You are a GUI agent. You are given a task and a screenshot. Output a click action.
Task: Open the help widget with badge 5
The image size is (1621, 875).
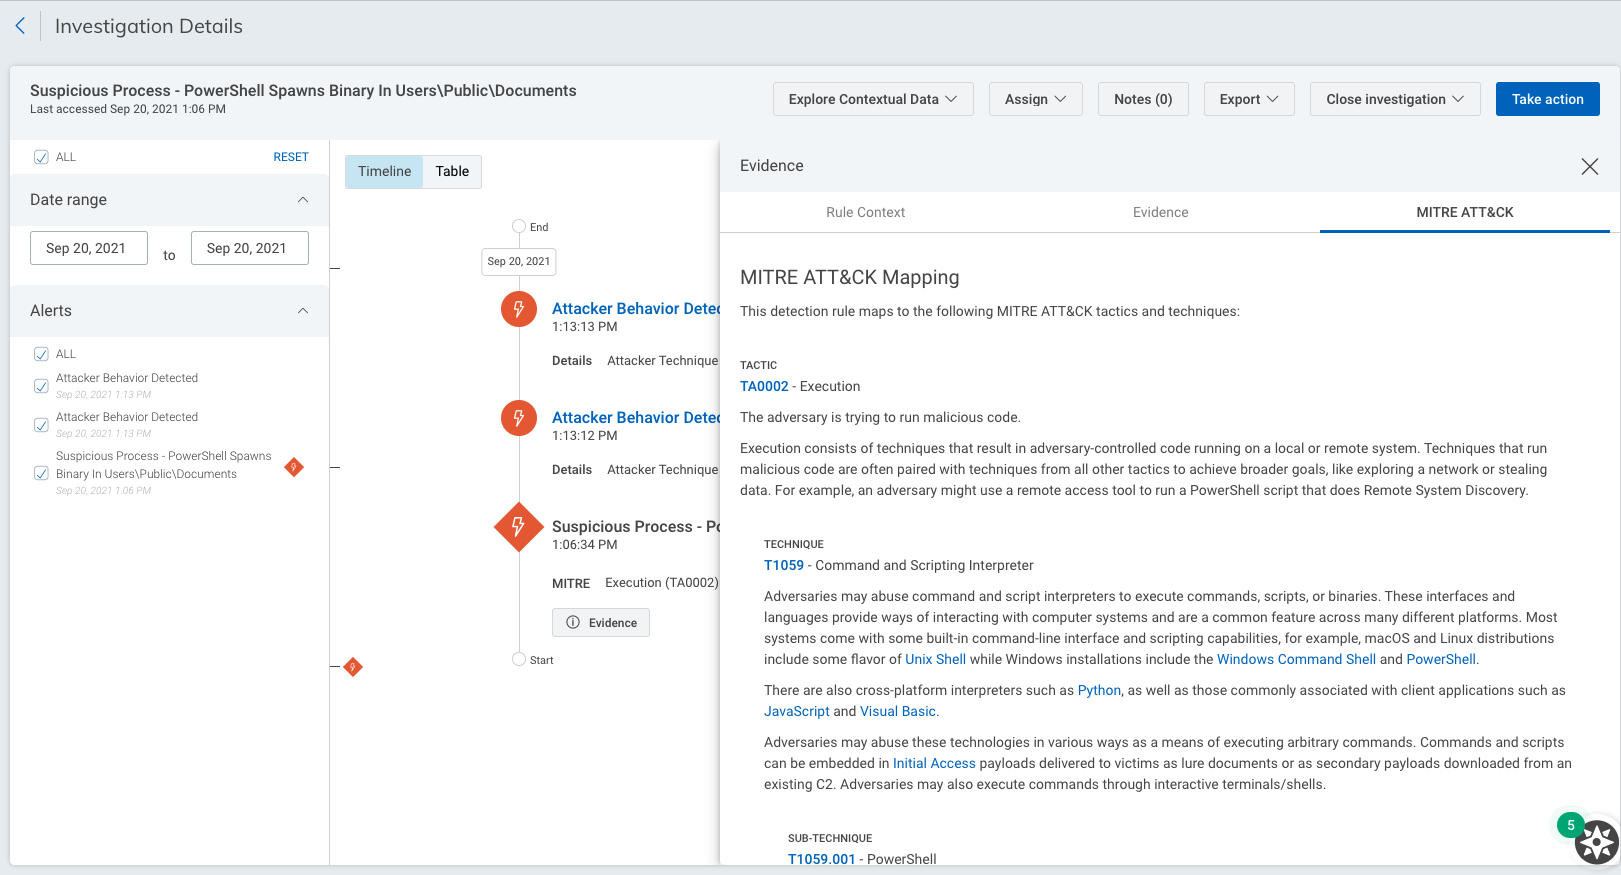click(x=1595, y=841)
